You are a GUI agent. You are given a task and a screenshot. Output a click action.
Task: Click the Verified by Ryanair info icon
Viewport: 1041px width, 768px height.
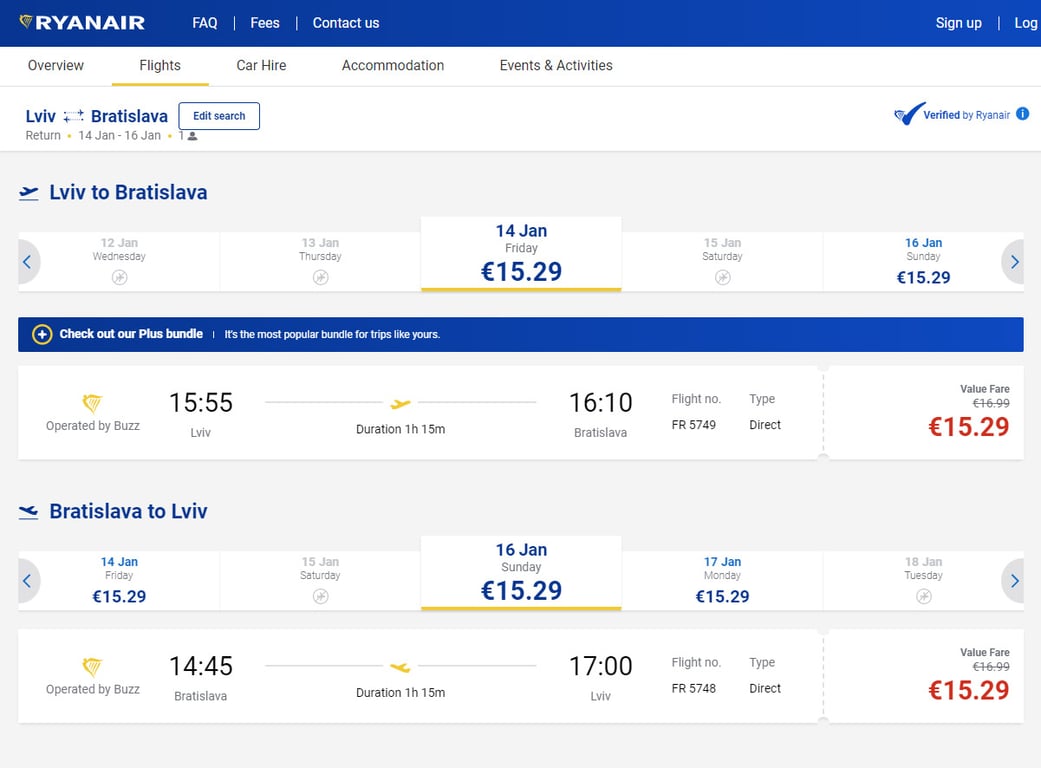(1022, 114)
